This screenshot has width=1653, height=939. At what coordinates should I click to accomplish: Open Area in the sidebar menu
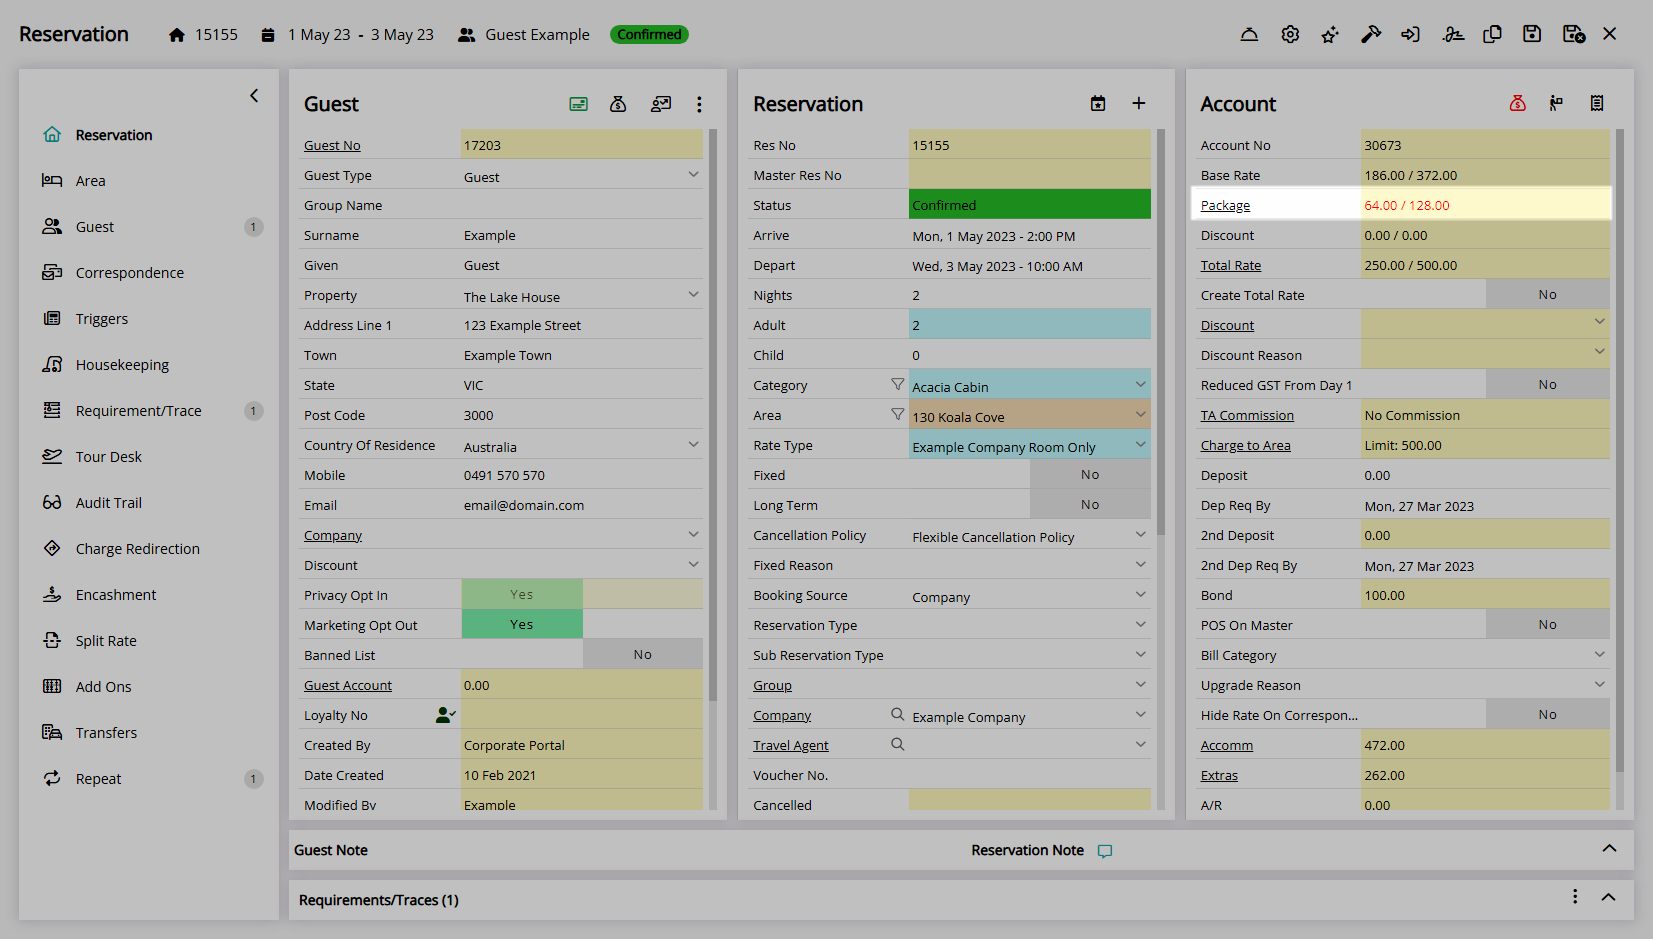(90, 181)
